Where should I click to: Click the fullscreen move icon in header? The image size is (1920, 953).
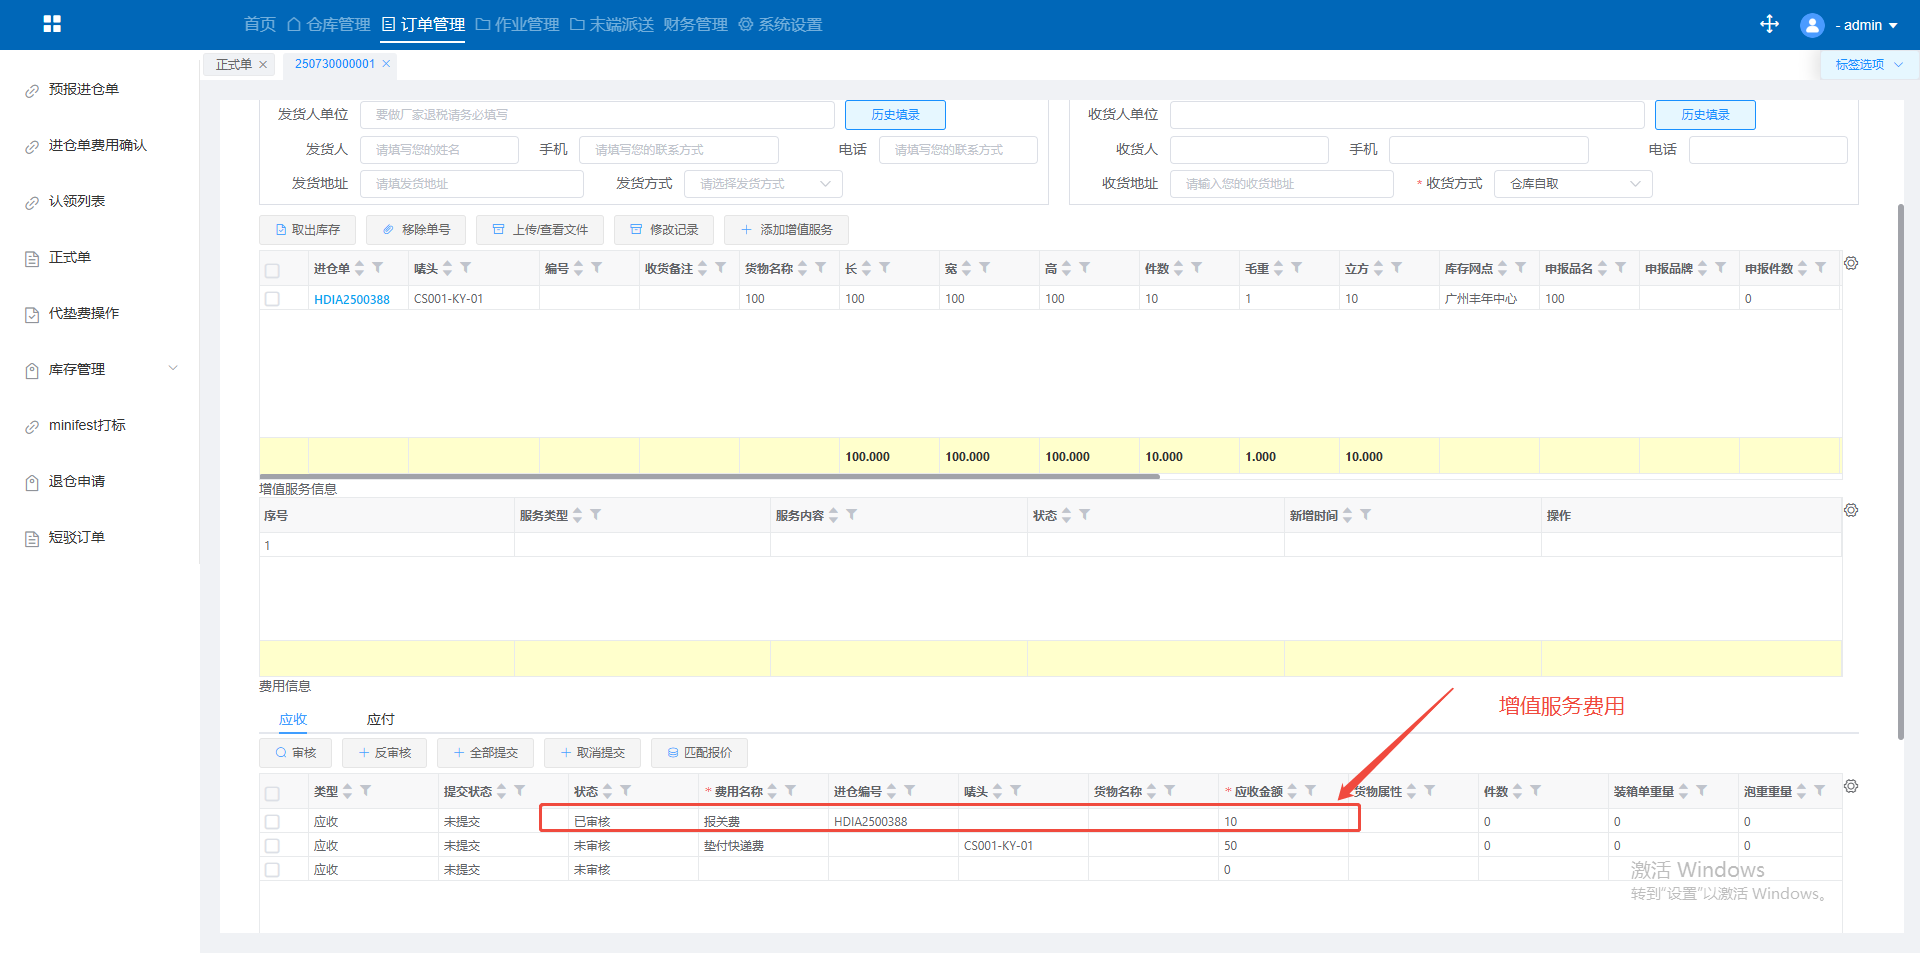pos(1769,24)
